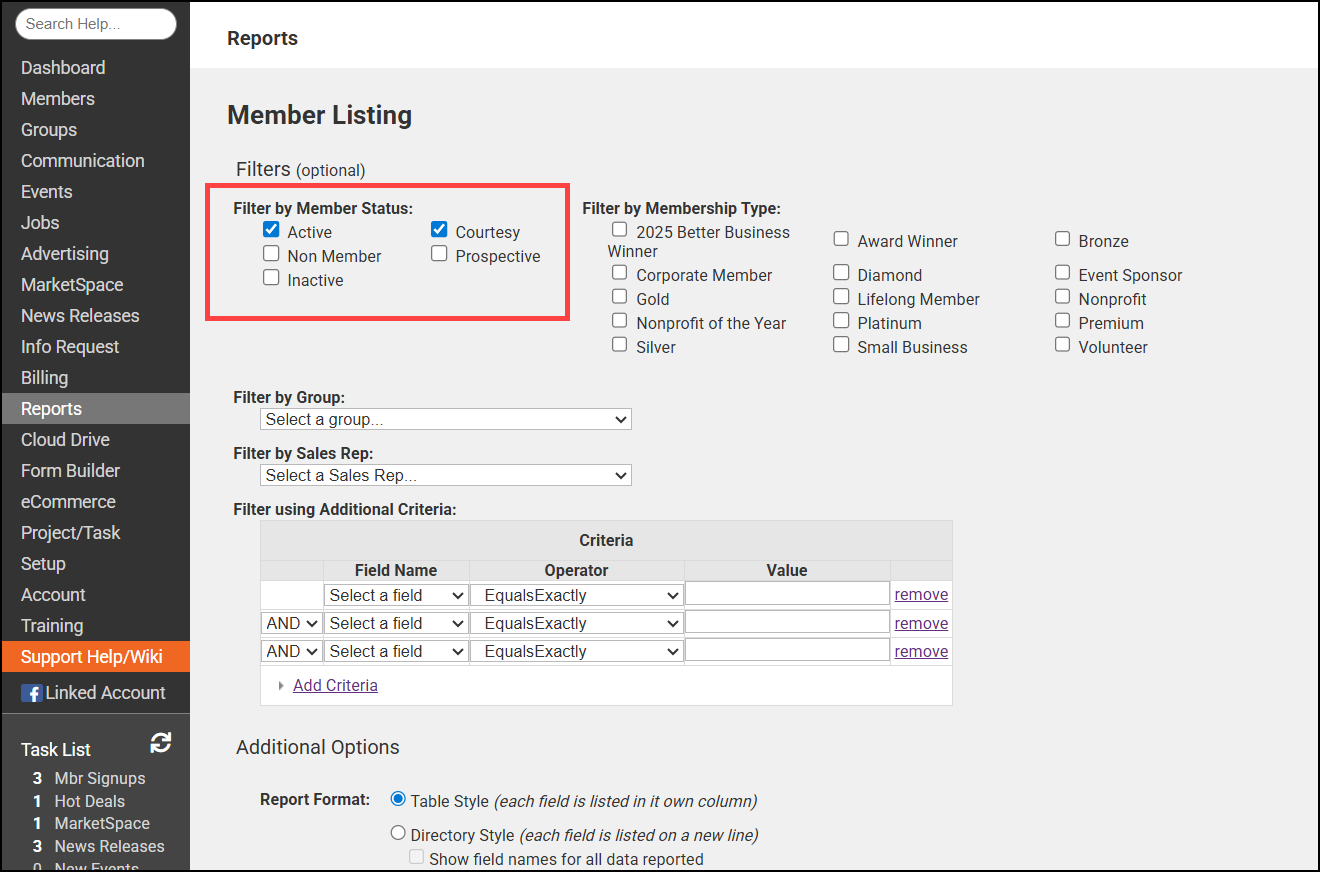
Task: Click the Add Criteria link
Action: [335, 686]
